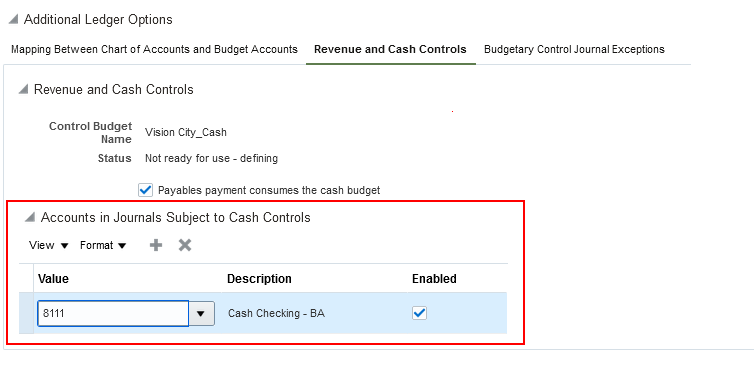Select the row header of the 8111 row

(x=26, y=313)
